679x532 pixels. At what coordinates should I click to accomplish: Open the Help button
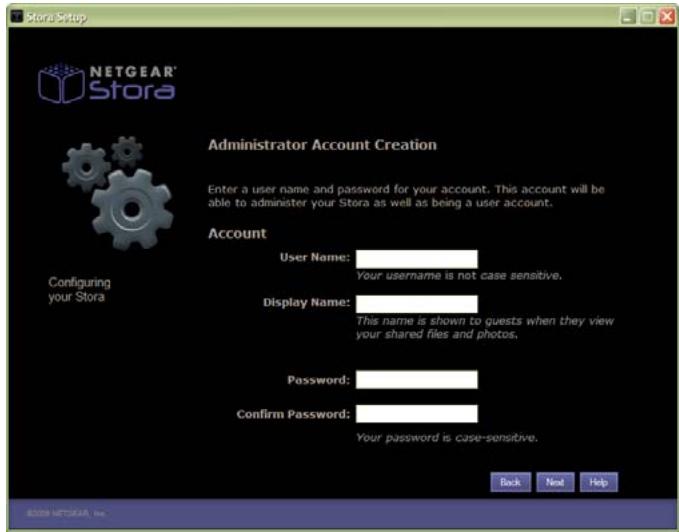(598, 482)
